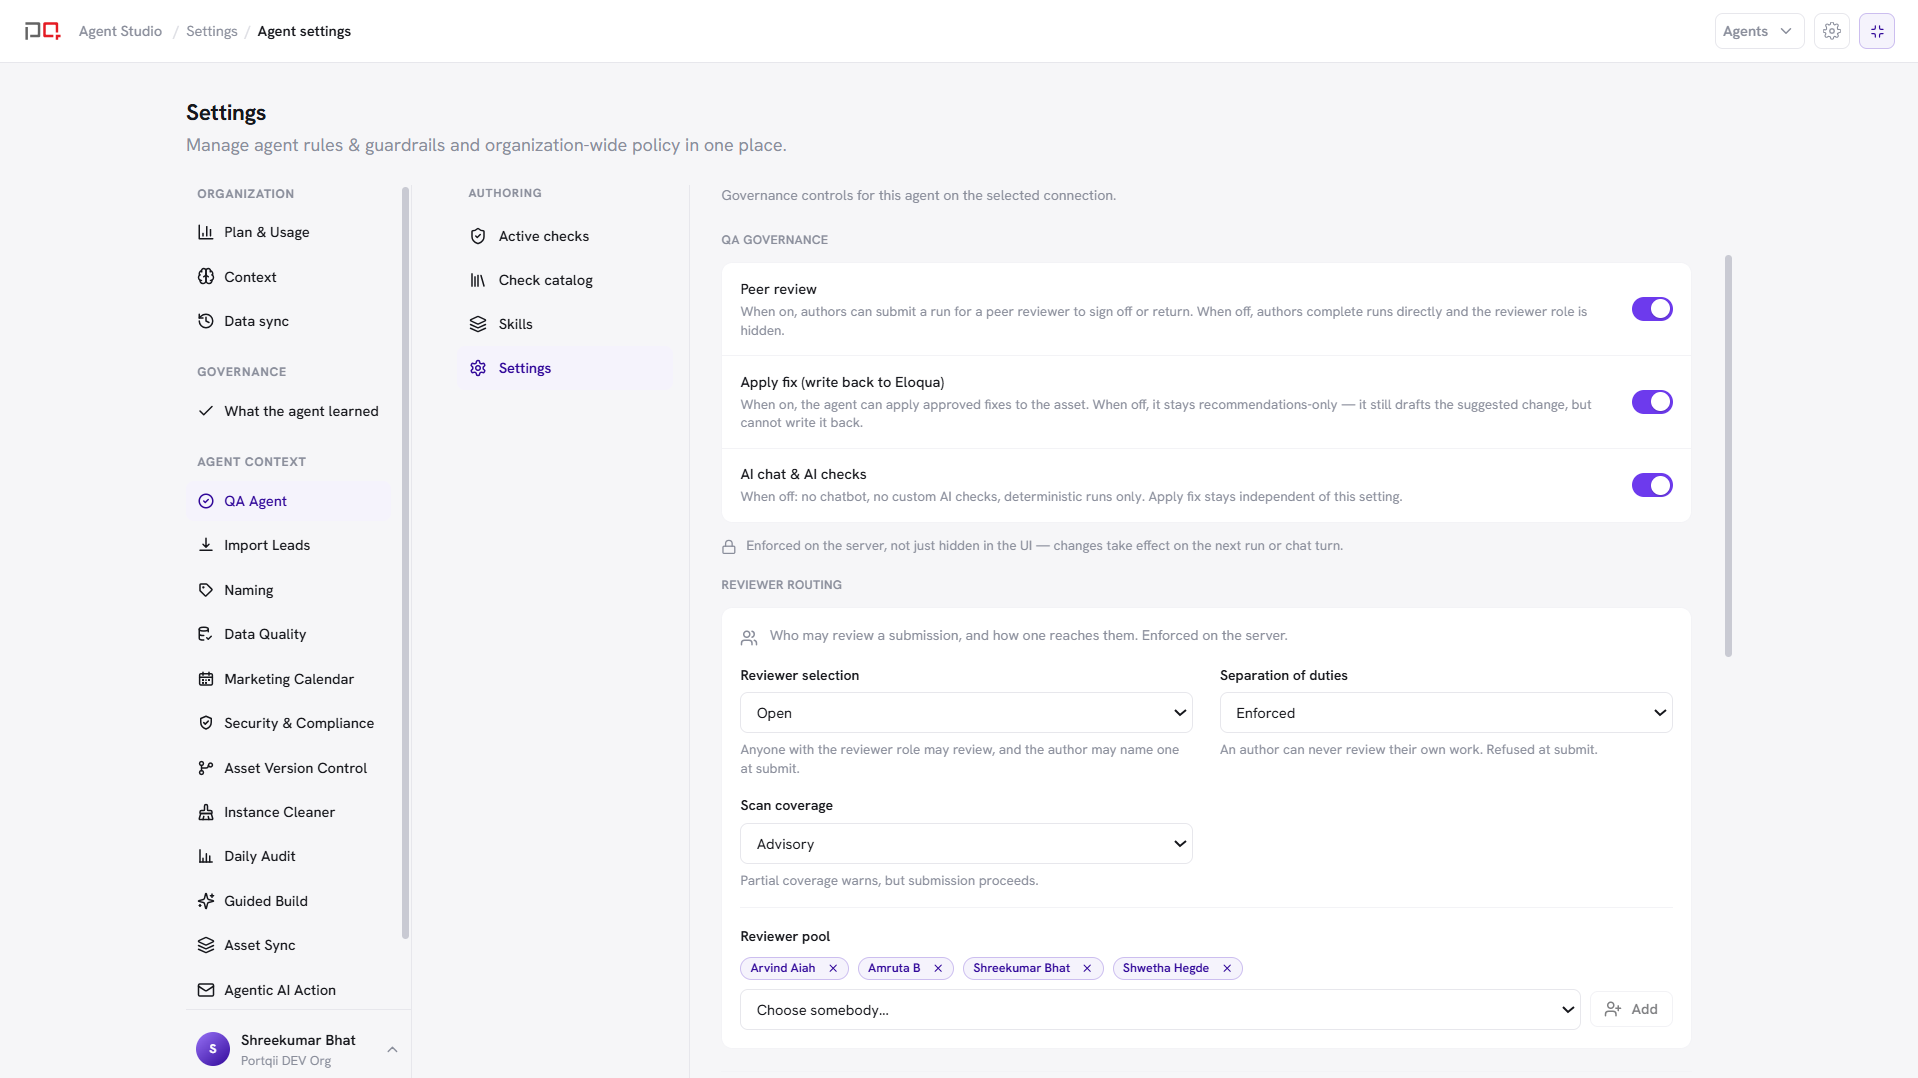Click the Asset Version Control branch icon
Screen dimensions: 1918x1078
click(206, 768)
